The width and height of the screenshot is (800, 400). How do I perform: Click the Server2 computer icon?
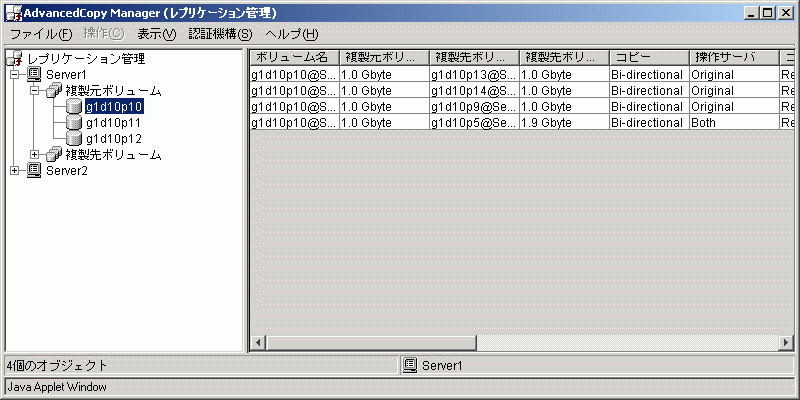click(x=34, y=170)
